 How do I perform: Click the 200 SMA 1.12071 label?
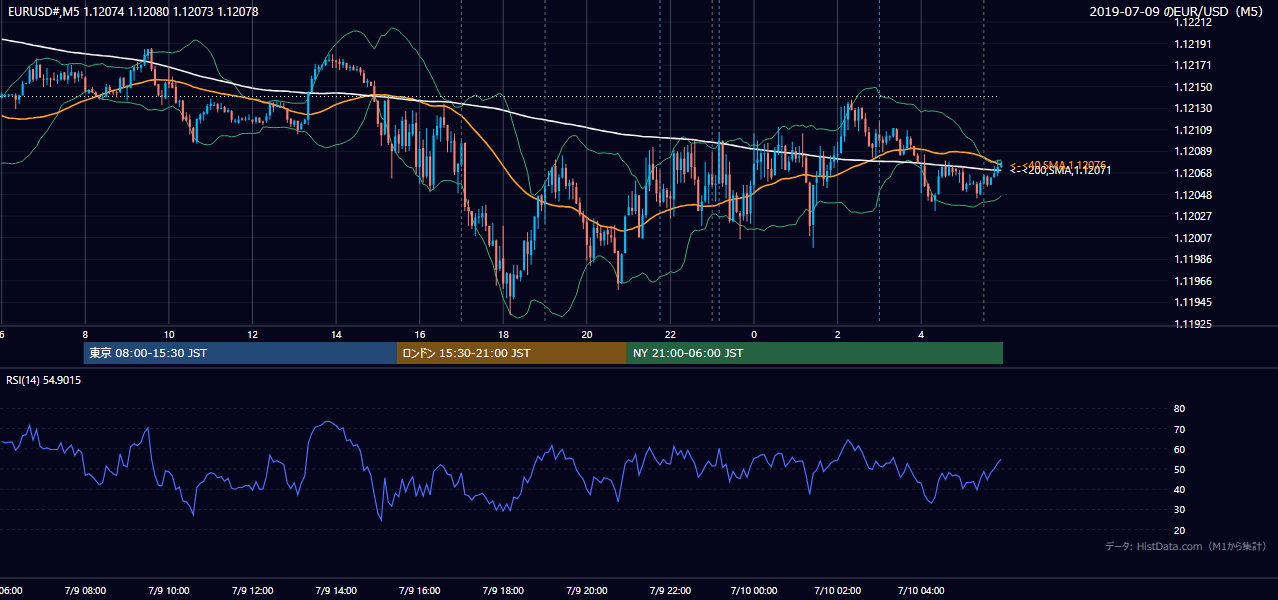[x=1060, y=171]
